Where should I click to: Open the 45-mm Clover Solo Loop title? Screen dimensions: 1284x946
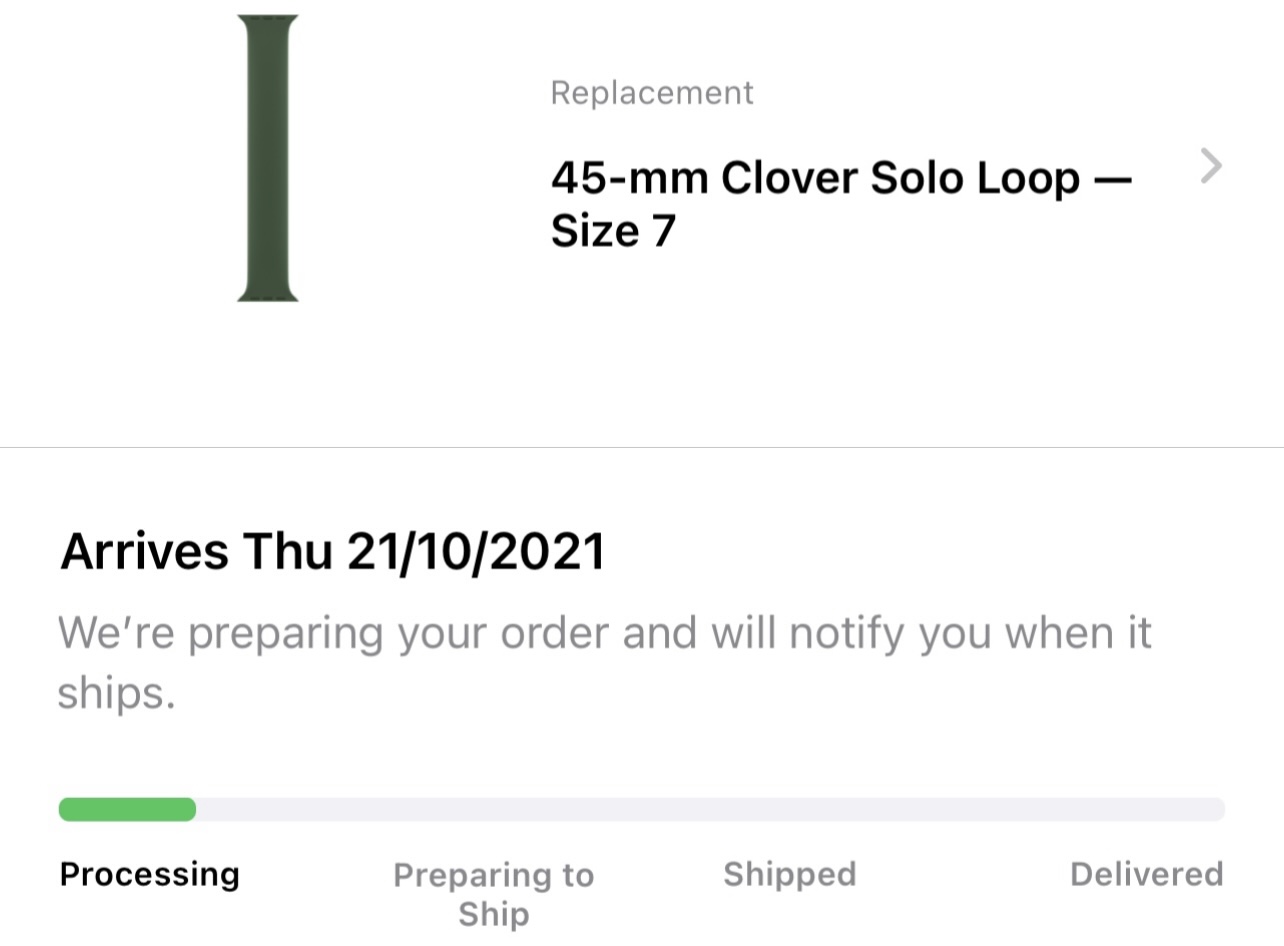[x=840, y=179]
